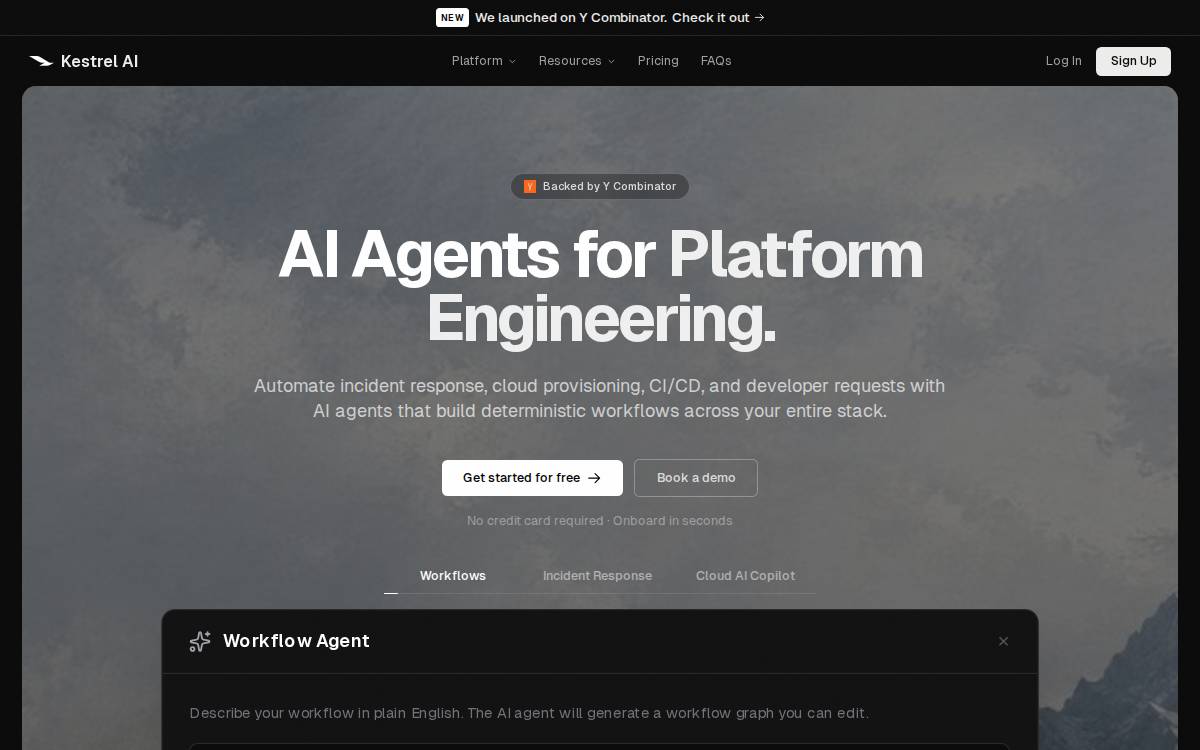Open the FAQs page
Viewport: 1200px width, 750px height.
[716, 61]
